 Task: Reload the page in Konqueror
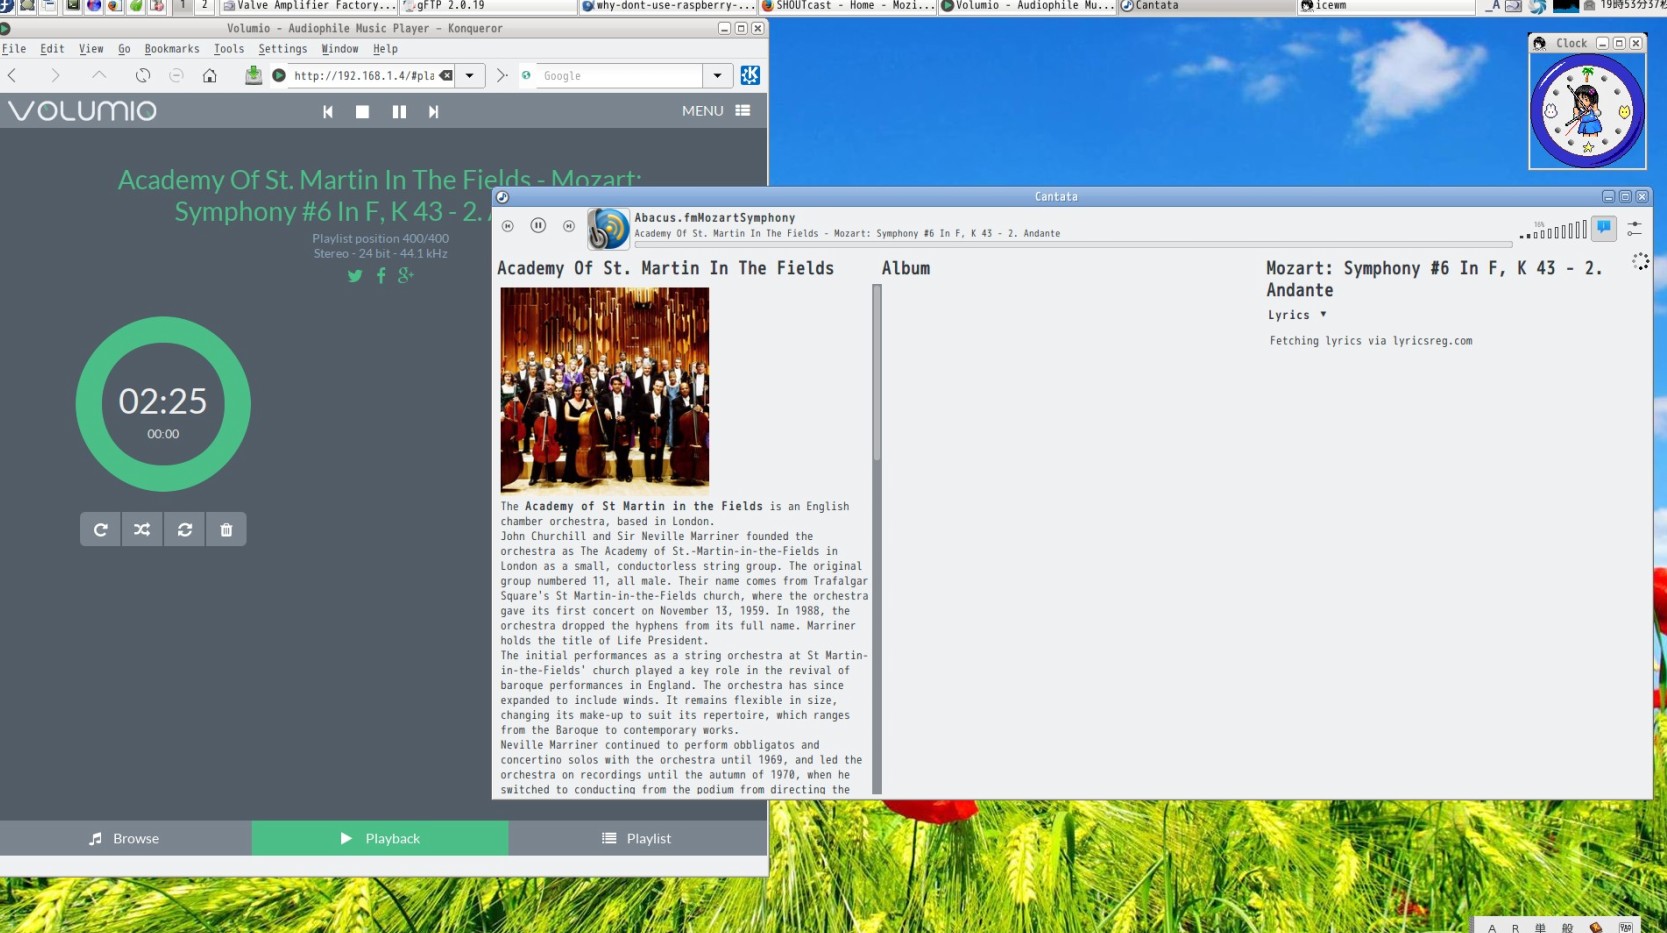[x=143, y=76]
